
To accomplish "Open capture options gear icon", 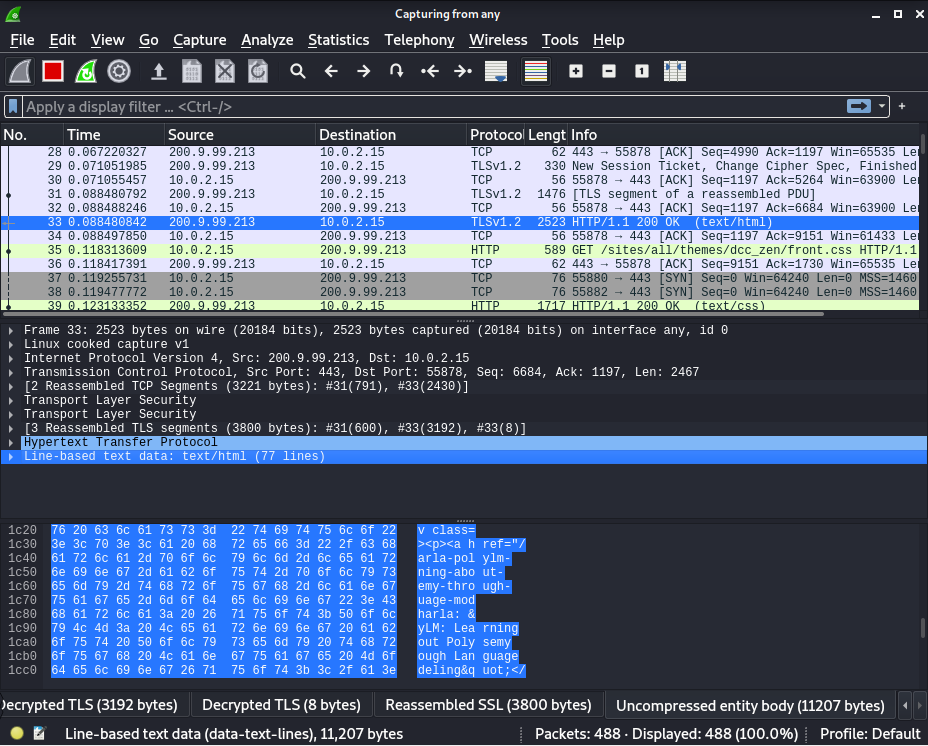I will [119, 71].
